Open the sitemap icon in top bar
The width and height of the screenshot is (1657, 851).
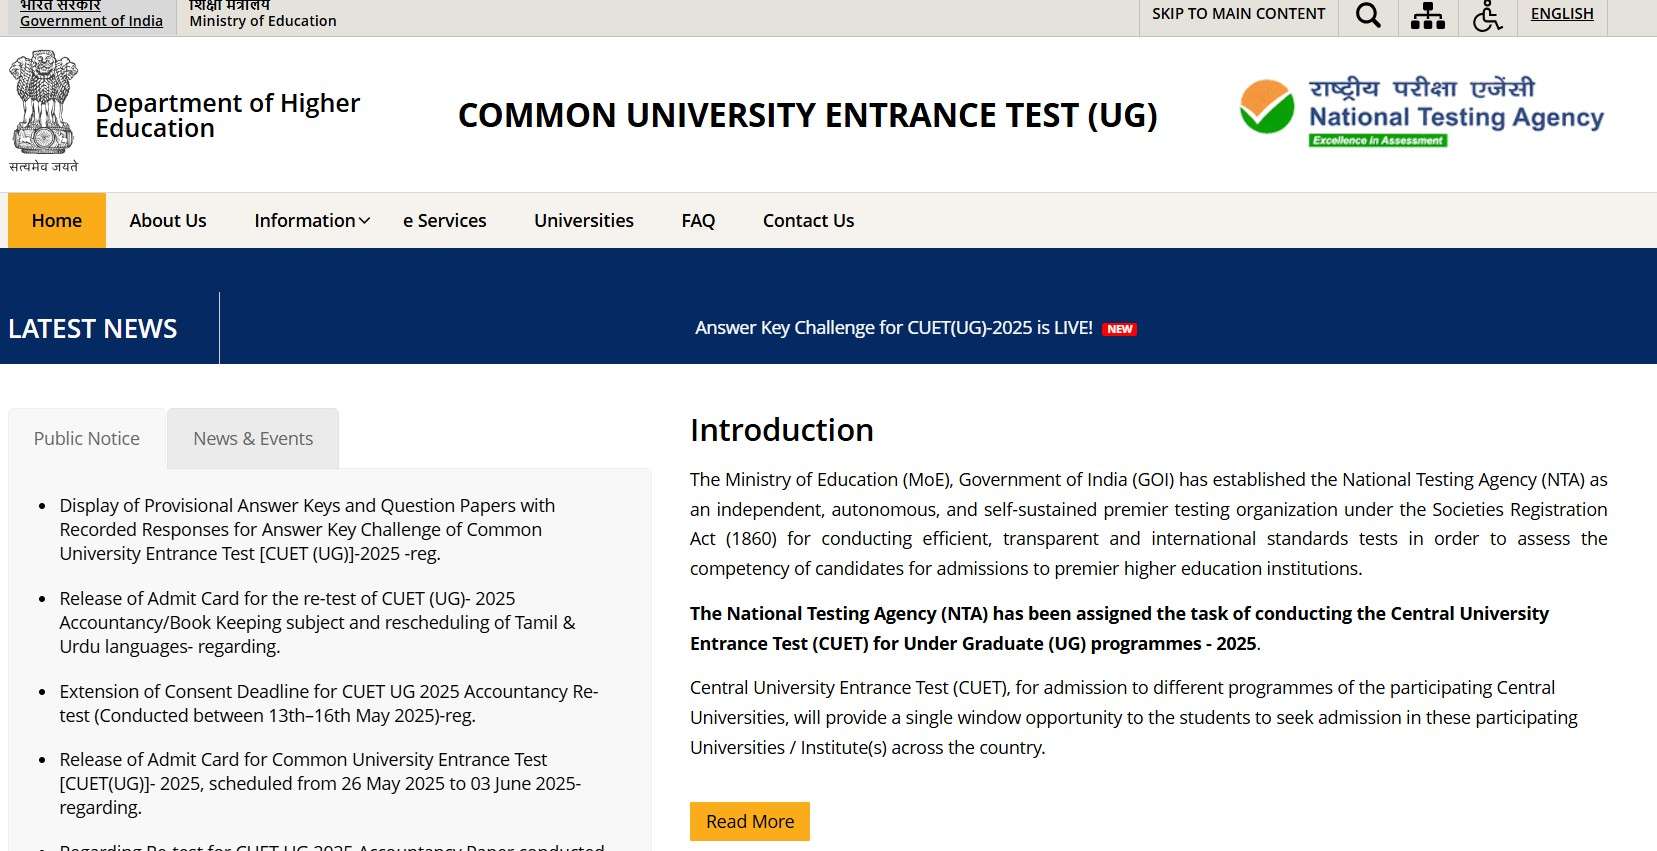[x=1427, y=15]
